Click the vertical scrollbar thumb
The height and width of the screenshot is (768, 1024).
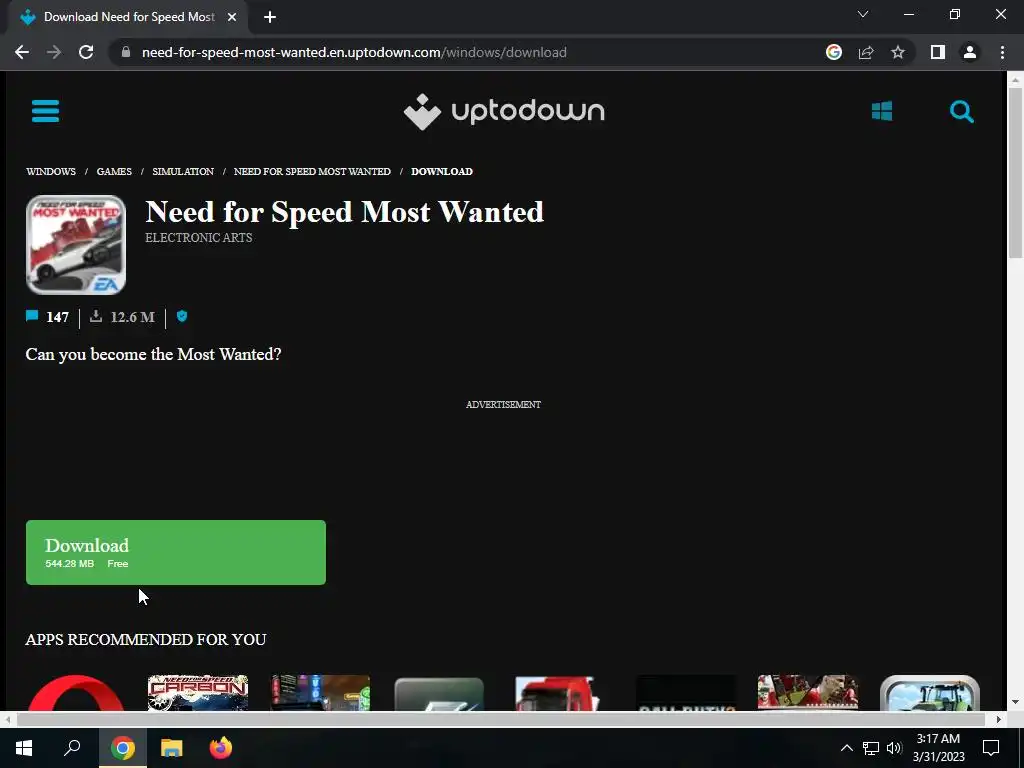pos(1015,172)
